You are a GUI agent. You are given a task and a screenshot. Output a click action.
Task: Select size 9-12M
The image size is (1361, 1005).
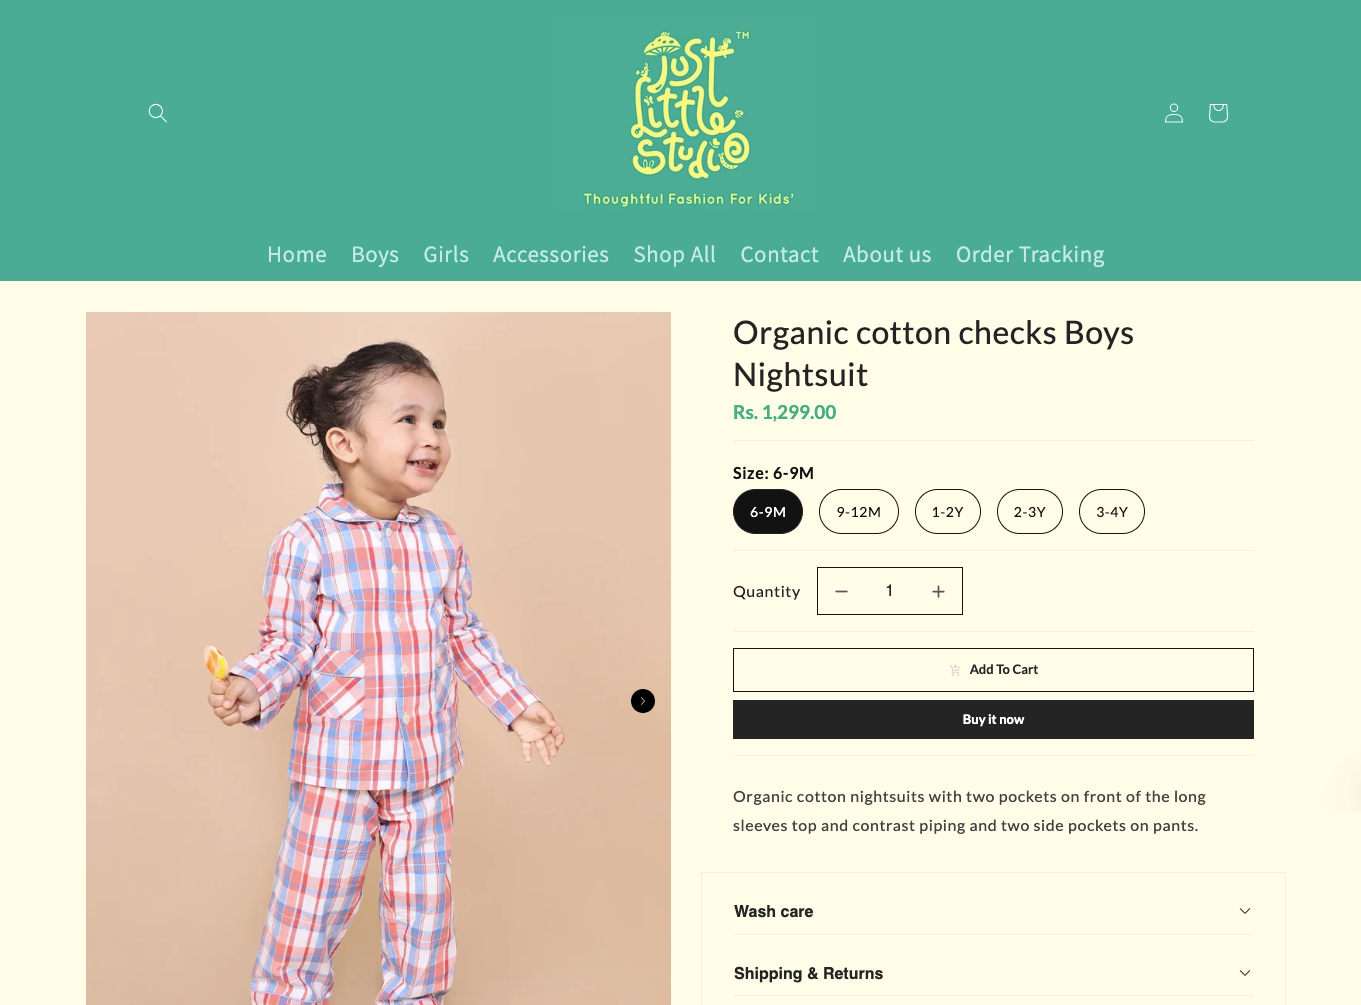pos(859,512)
